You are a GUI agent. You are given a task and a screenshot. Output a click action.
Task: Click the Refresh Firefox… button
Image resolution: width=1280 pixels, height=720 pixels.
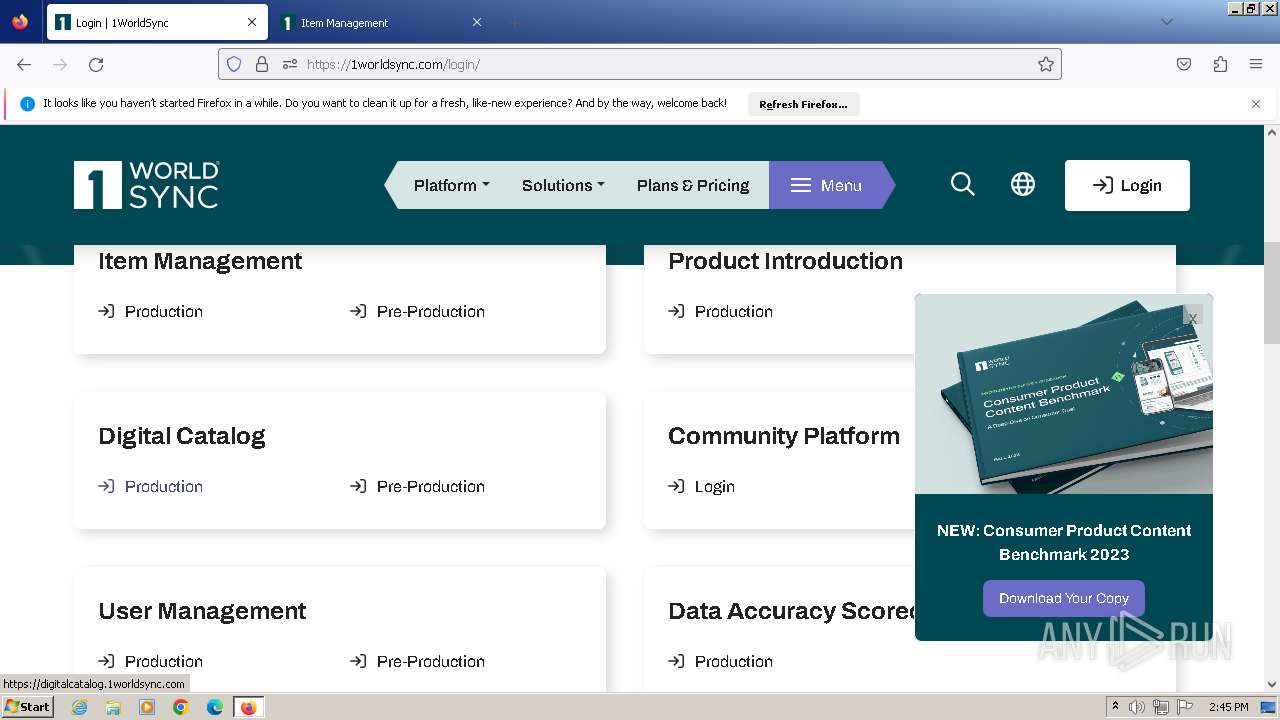tap(803, 104)
